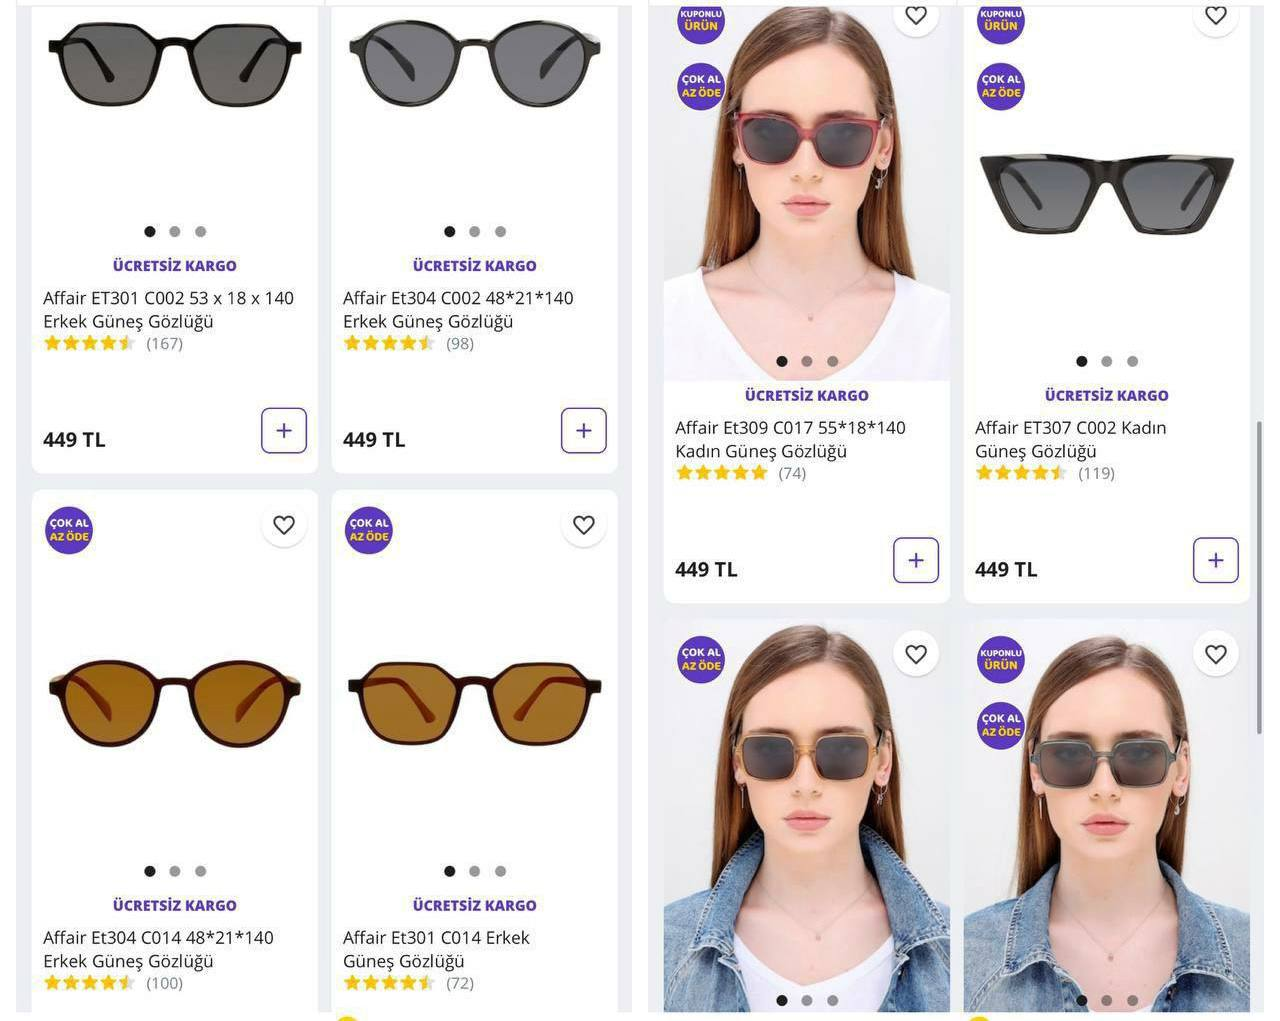Click ÜCRETSİZ KARGO label under Affair Et301 C014
The width and height of the screenshot is (1280, 1021).
pyautogui.click(x=473, y=905)
